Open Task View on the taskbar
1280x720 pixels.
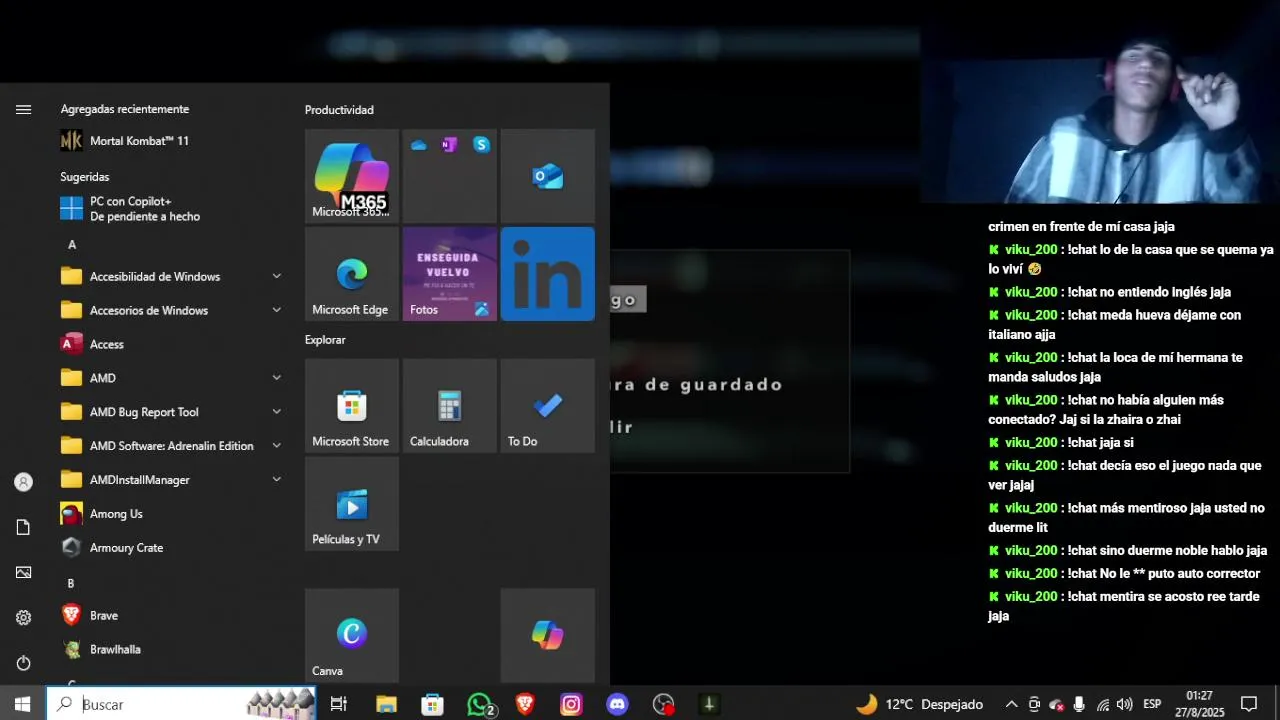(339, 704)
